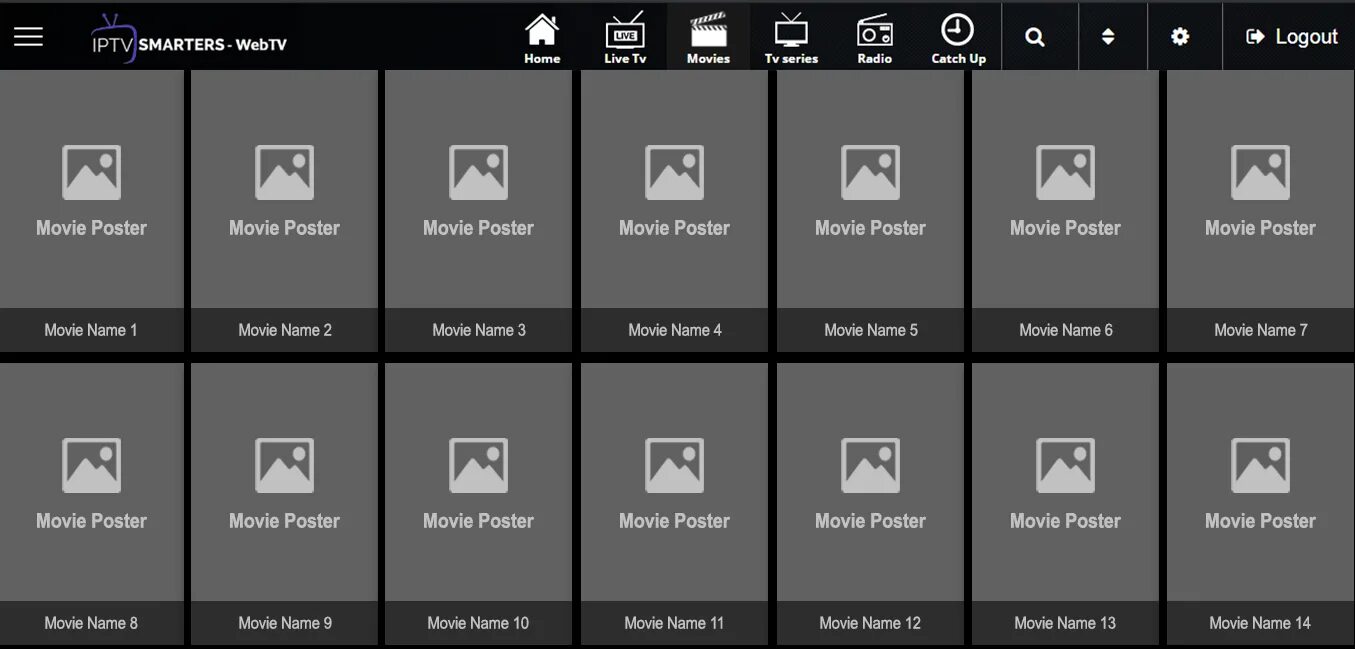Image resolution: width=1355 pixels, height=649 pixels.
Task: Click the 'Movie Name 7' title text
Action: pos(1261,330)
